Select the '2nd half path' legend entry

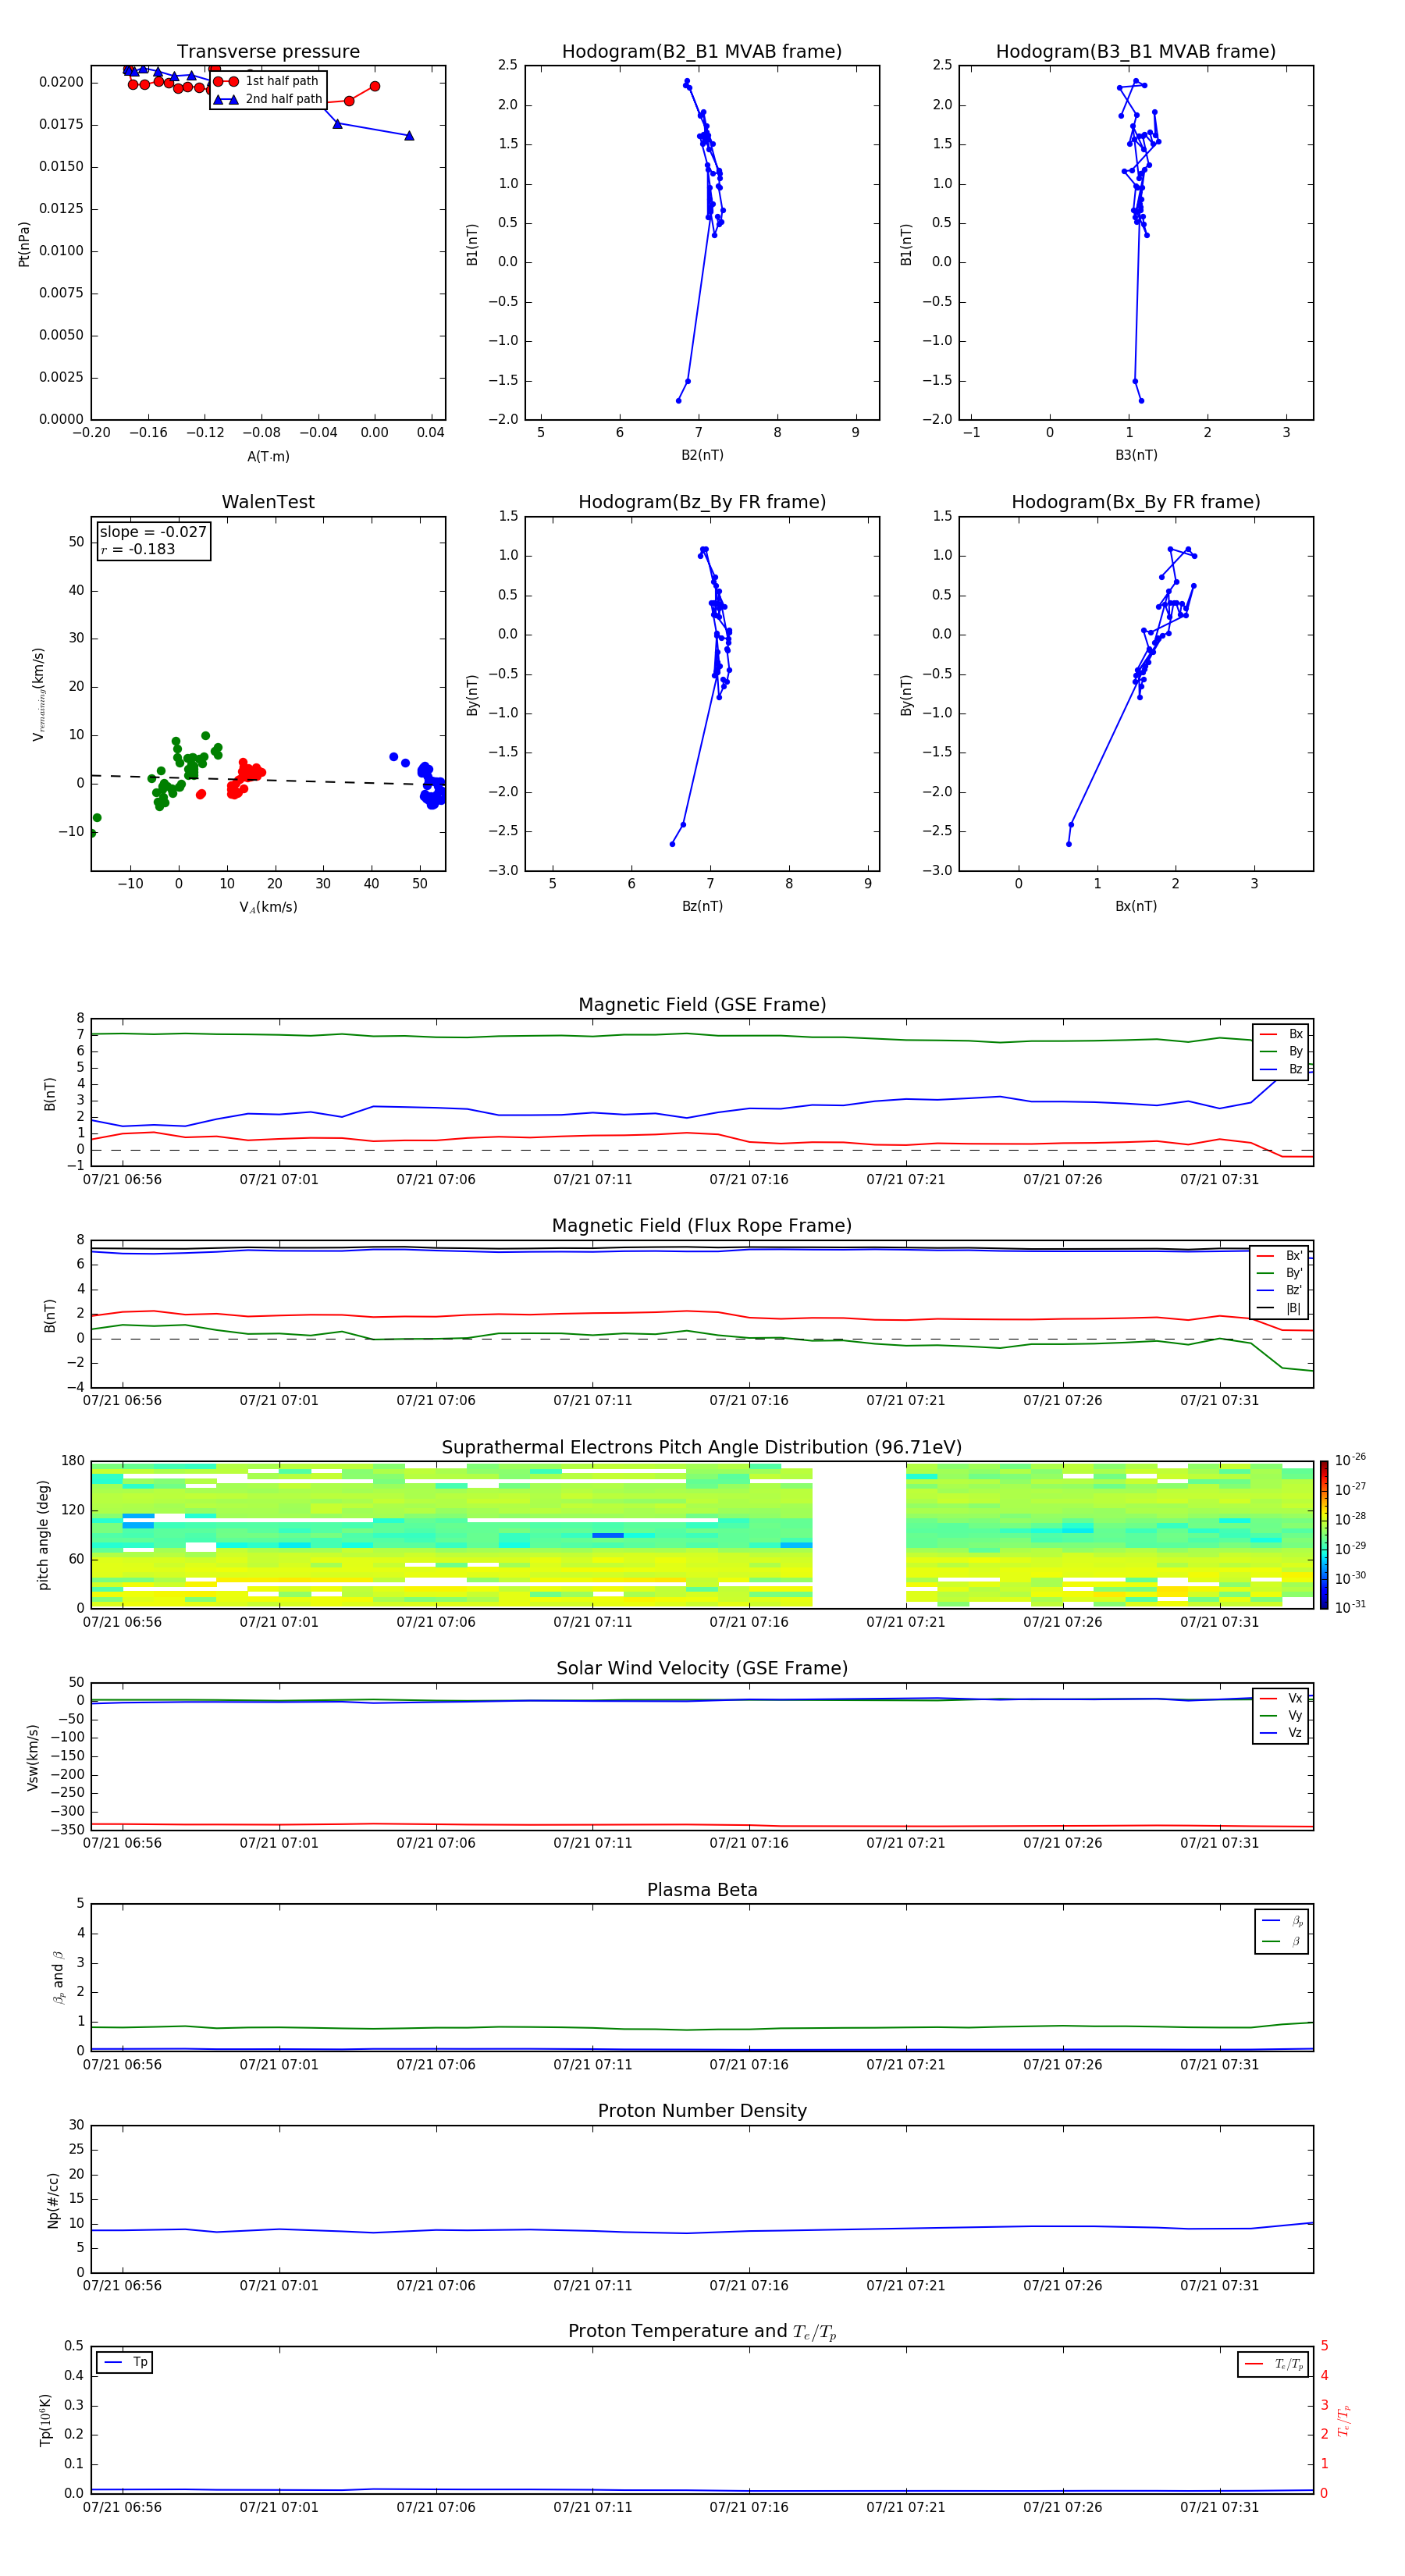click(268, 99)
